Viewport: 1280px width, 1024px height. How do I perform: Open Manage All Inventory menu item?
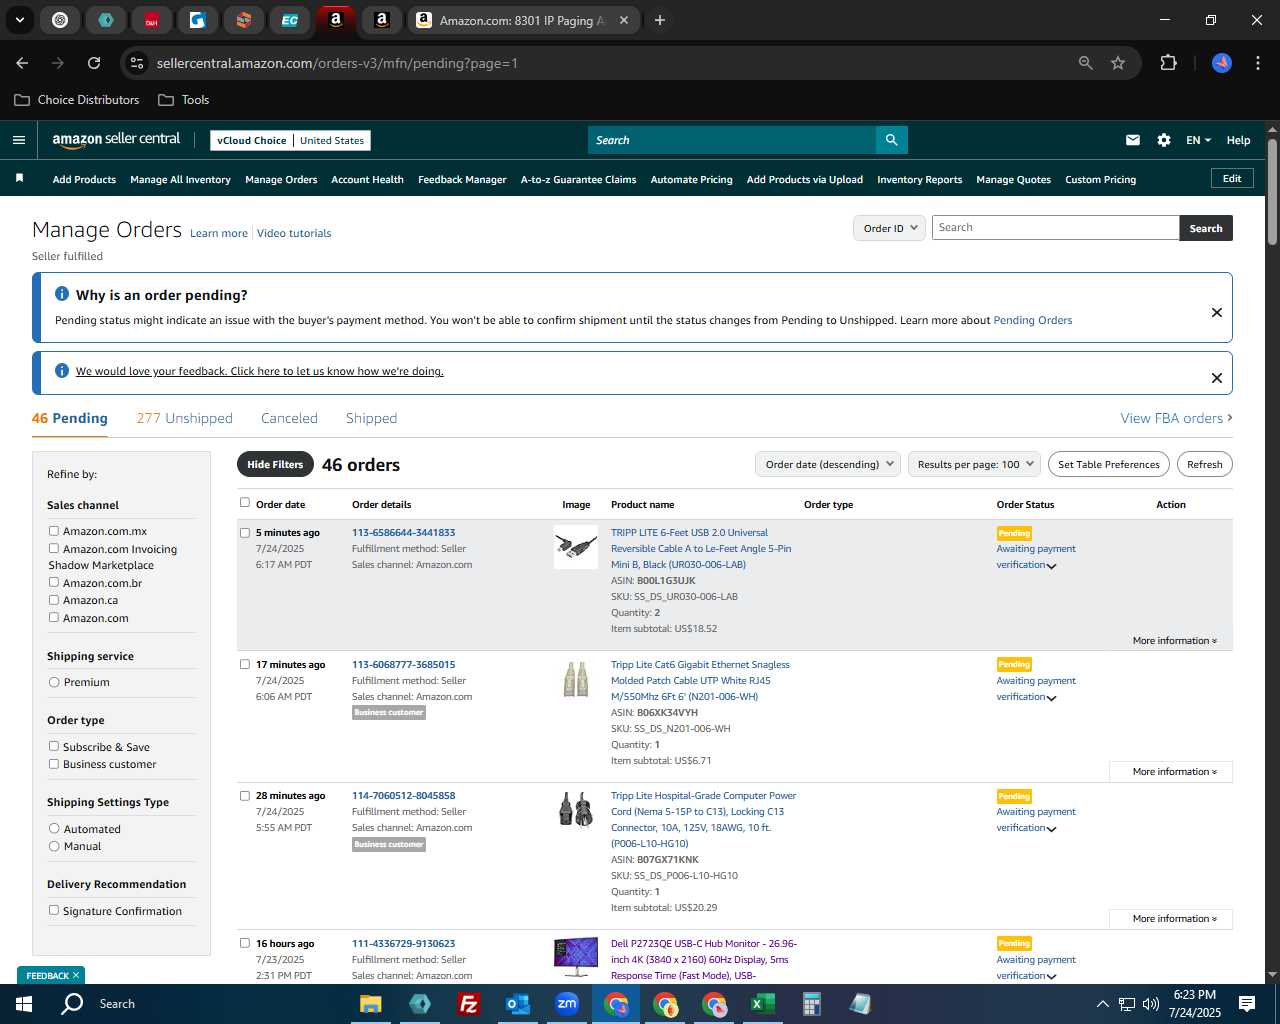(x=180, y=180)
